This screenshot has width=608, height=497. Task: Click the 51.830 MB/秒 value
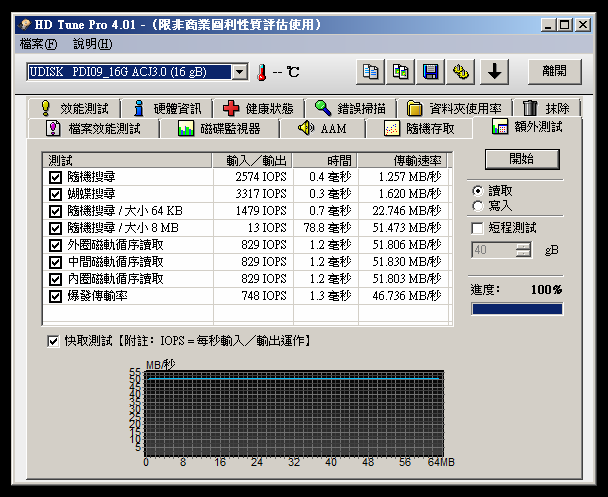[x=407, y=262]
